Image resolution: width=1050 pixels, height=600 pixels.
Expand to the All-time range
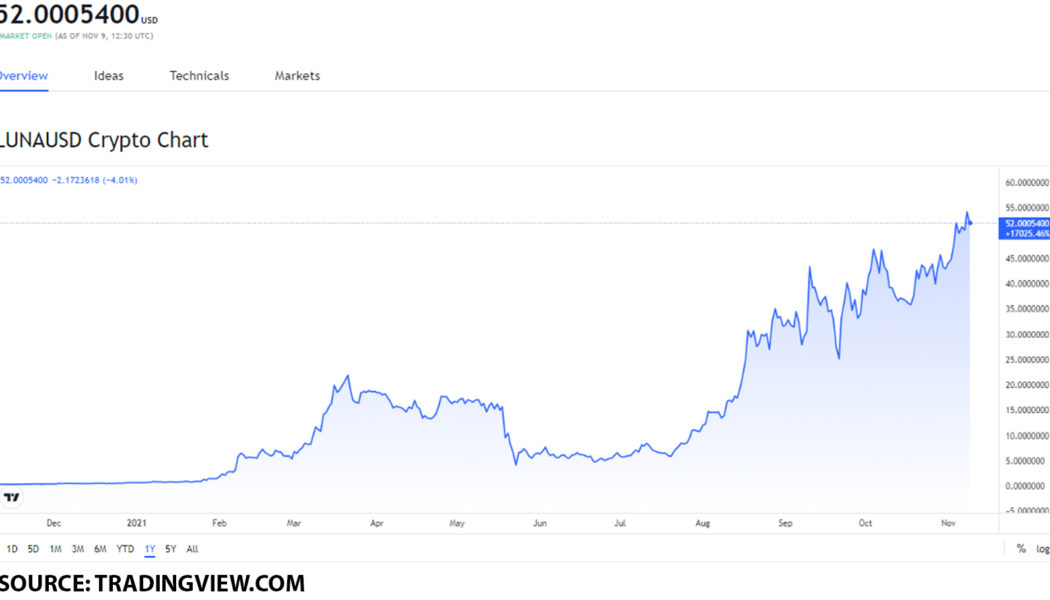click(192, 549)
